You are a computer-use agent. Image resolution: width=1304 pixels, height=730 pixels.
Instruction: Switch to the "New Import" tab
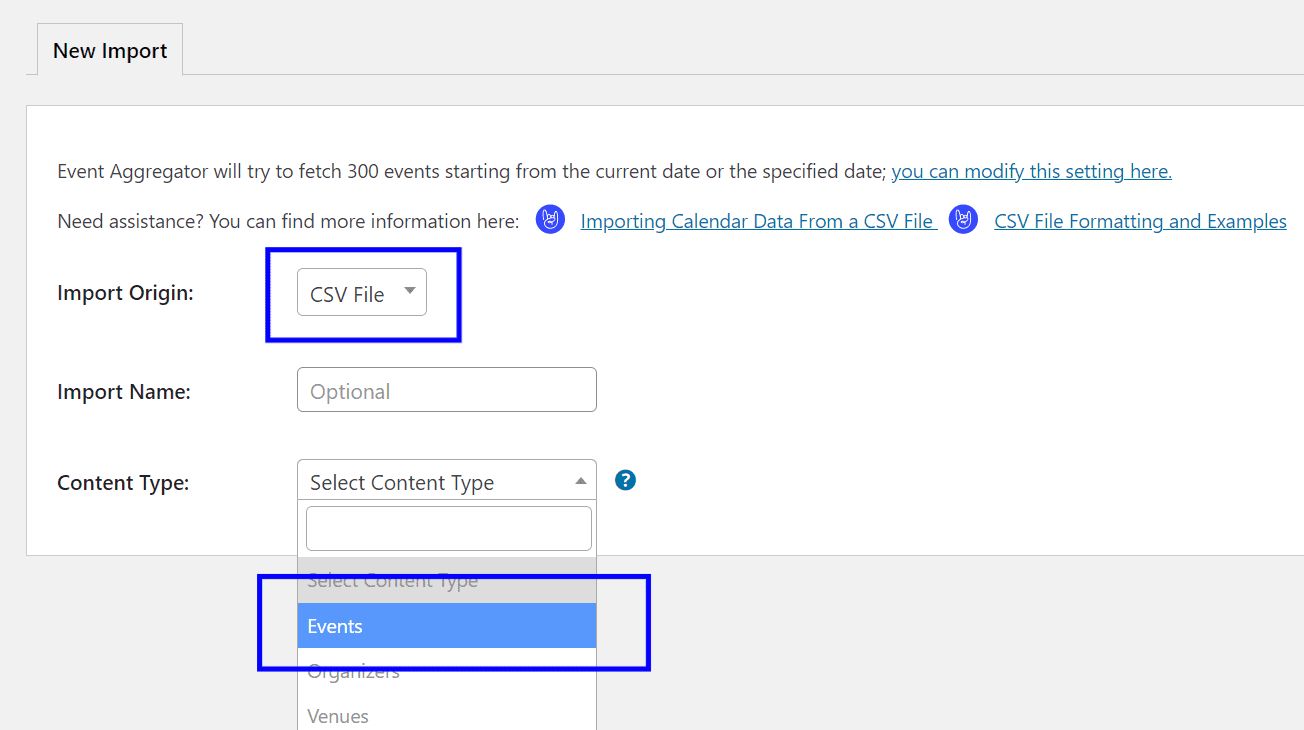coord(108,49)
